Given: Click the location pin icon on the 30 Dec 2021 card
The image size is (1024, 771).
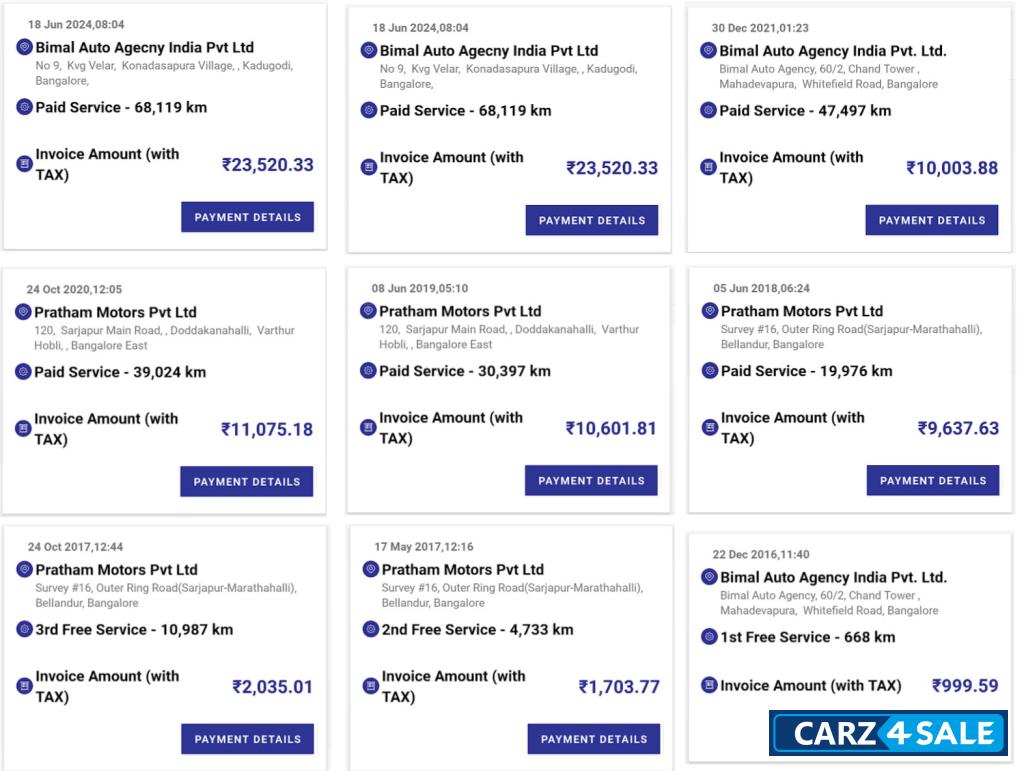Looking at the screenshot, I should [708, 50].
